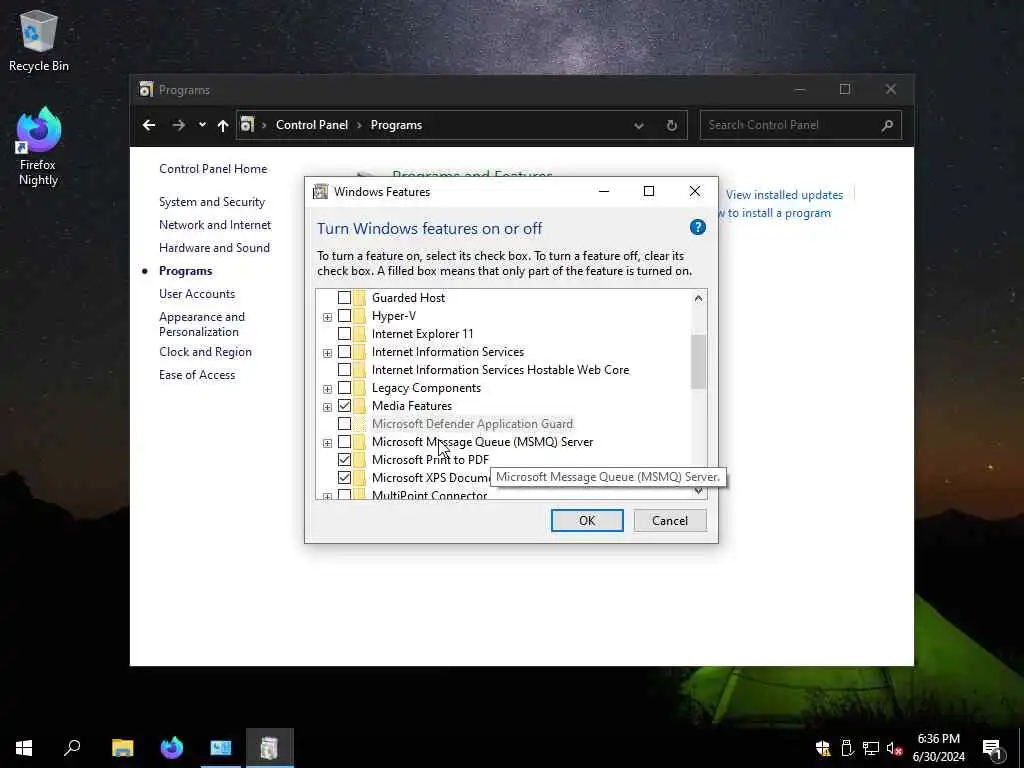Enable the Guarded Host checkbox
1024x768 pixels.
click(x=344, y=298)
